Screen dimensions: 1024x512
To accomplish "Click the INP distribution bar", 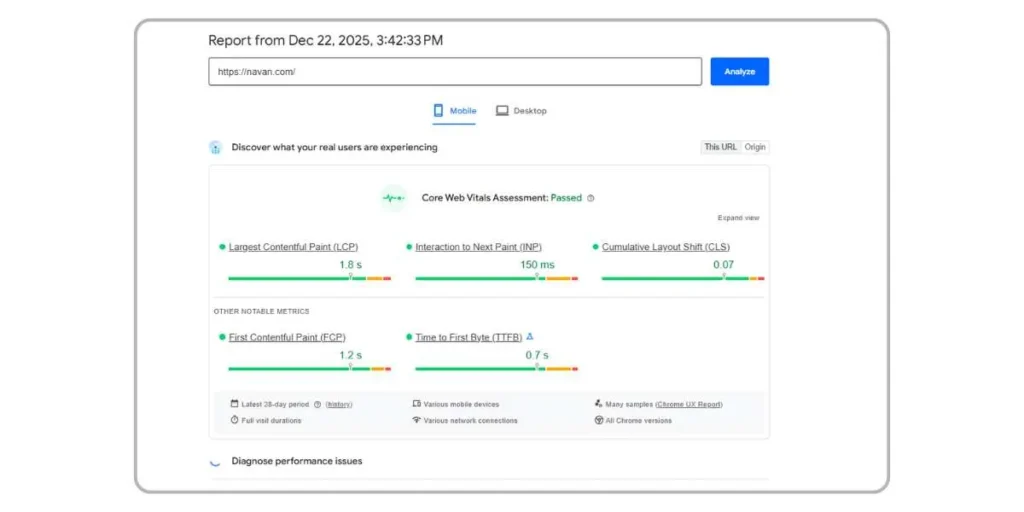I will (496, 278).
